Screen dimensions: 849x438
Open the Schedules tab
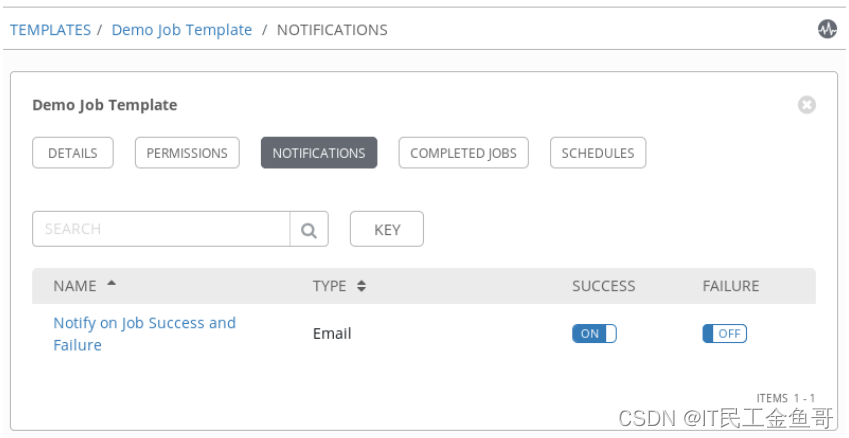click(x=598, y=153)
